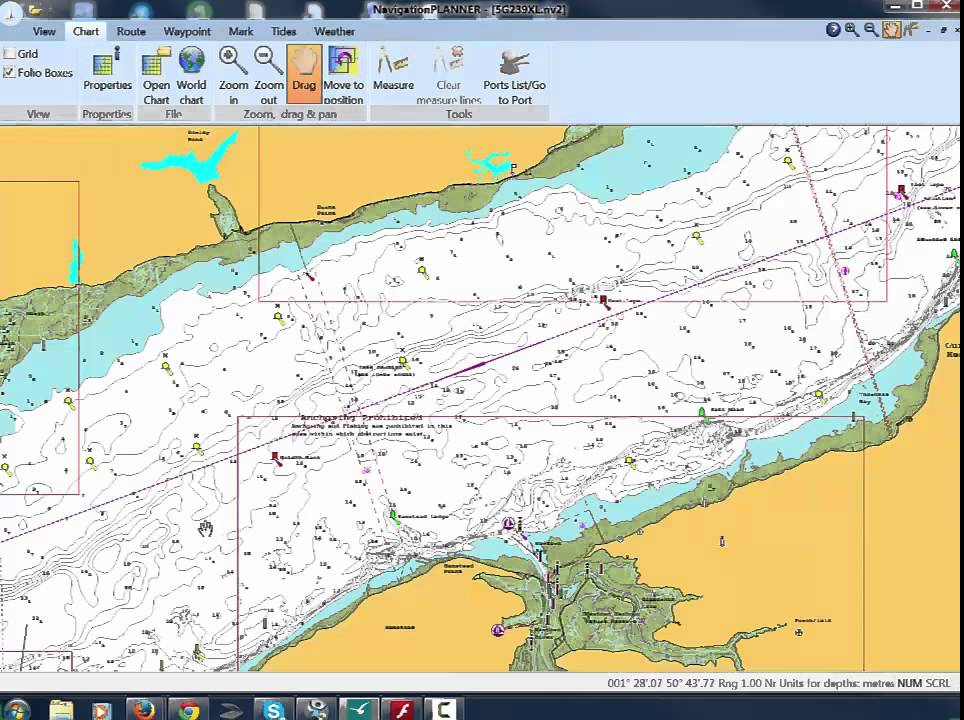Click the green buoy near the harbour approach
Screen dimensions: 964x720
click(x=393, y=516)
